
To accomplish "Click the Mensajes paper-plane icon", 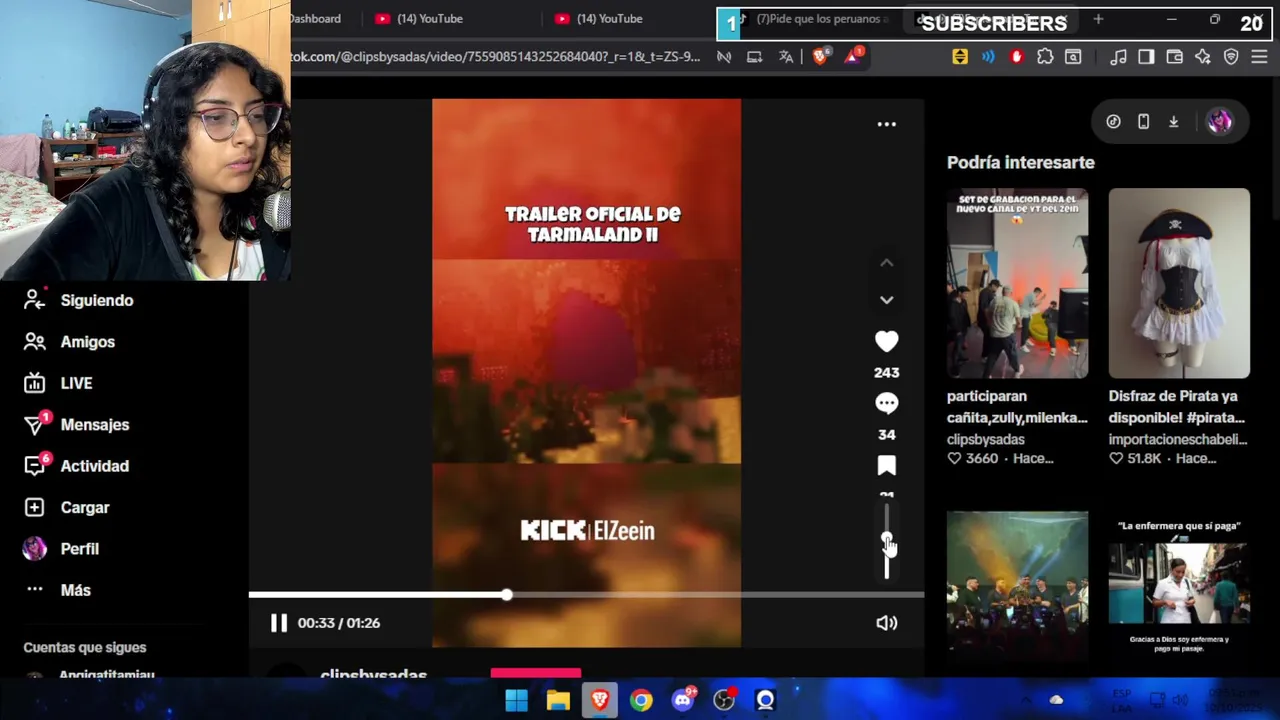I will pos(34,425).
